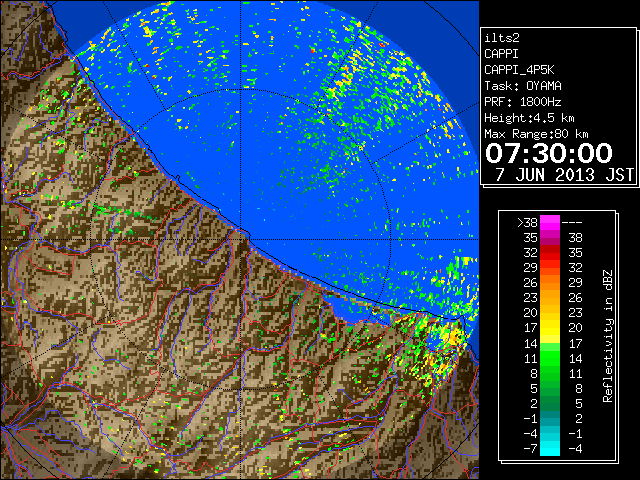
Task: Pick the yellow band of the reflectivity scale
Action: 550,328
